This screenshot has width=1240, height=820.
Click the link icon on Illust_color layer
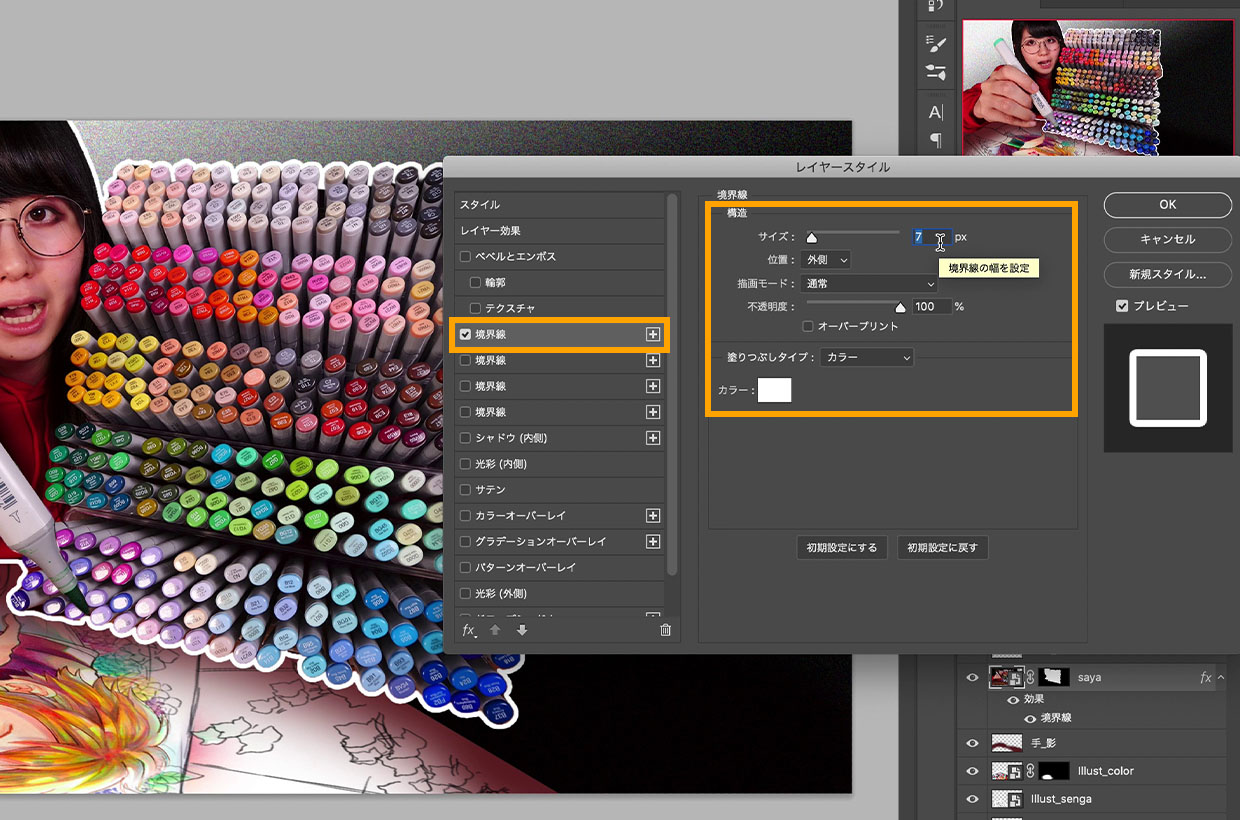(1030, 771)
